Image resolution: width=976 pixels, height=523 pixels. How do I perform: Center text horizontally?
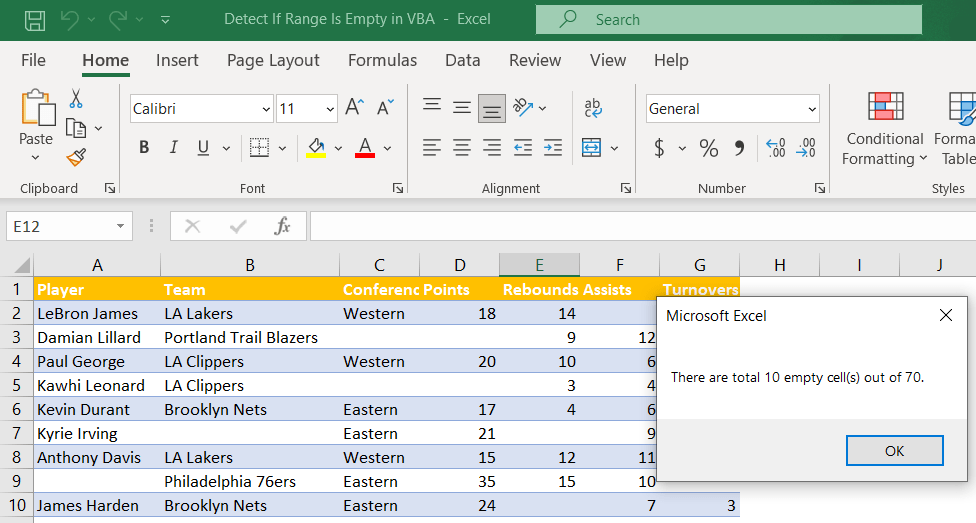(462, 148)
